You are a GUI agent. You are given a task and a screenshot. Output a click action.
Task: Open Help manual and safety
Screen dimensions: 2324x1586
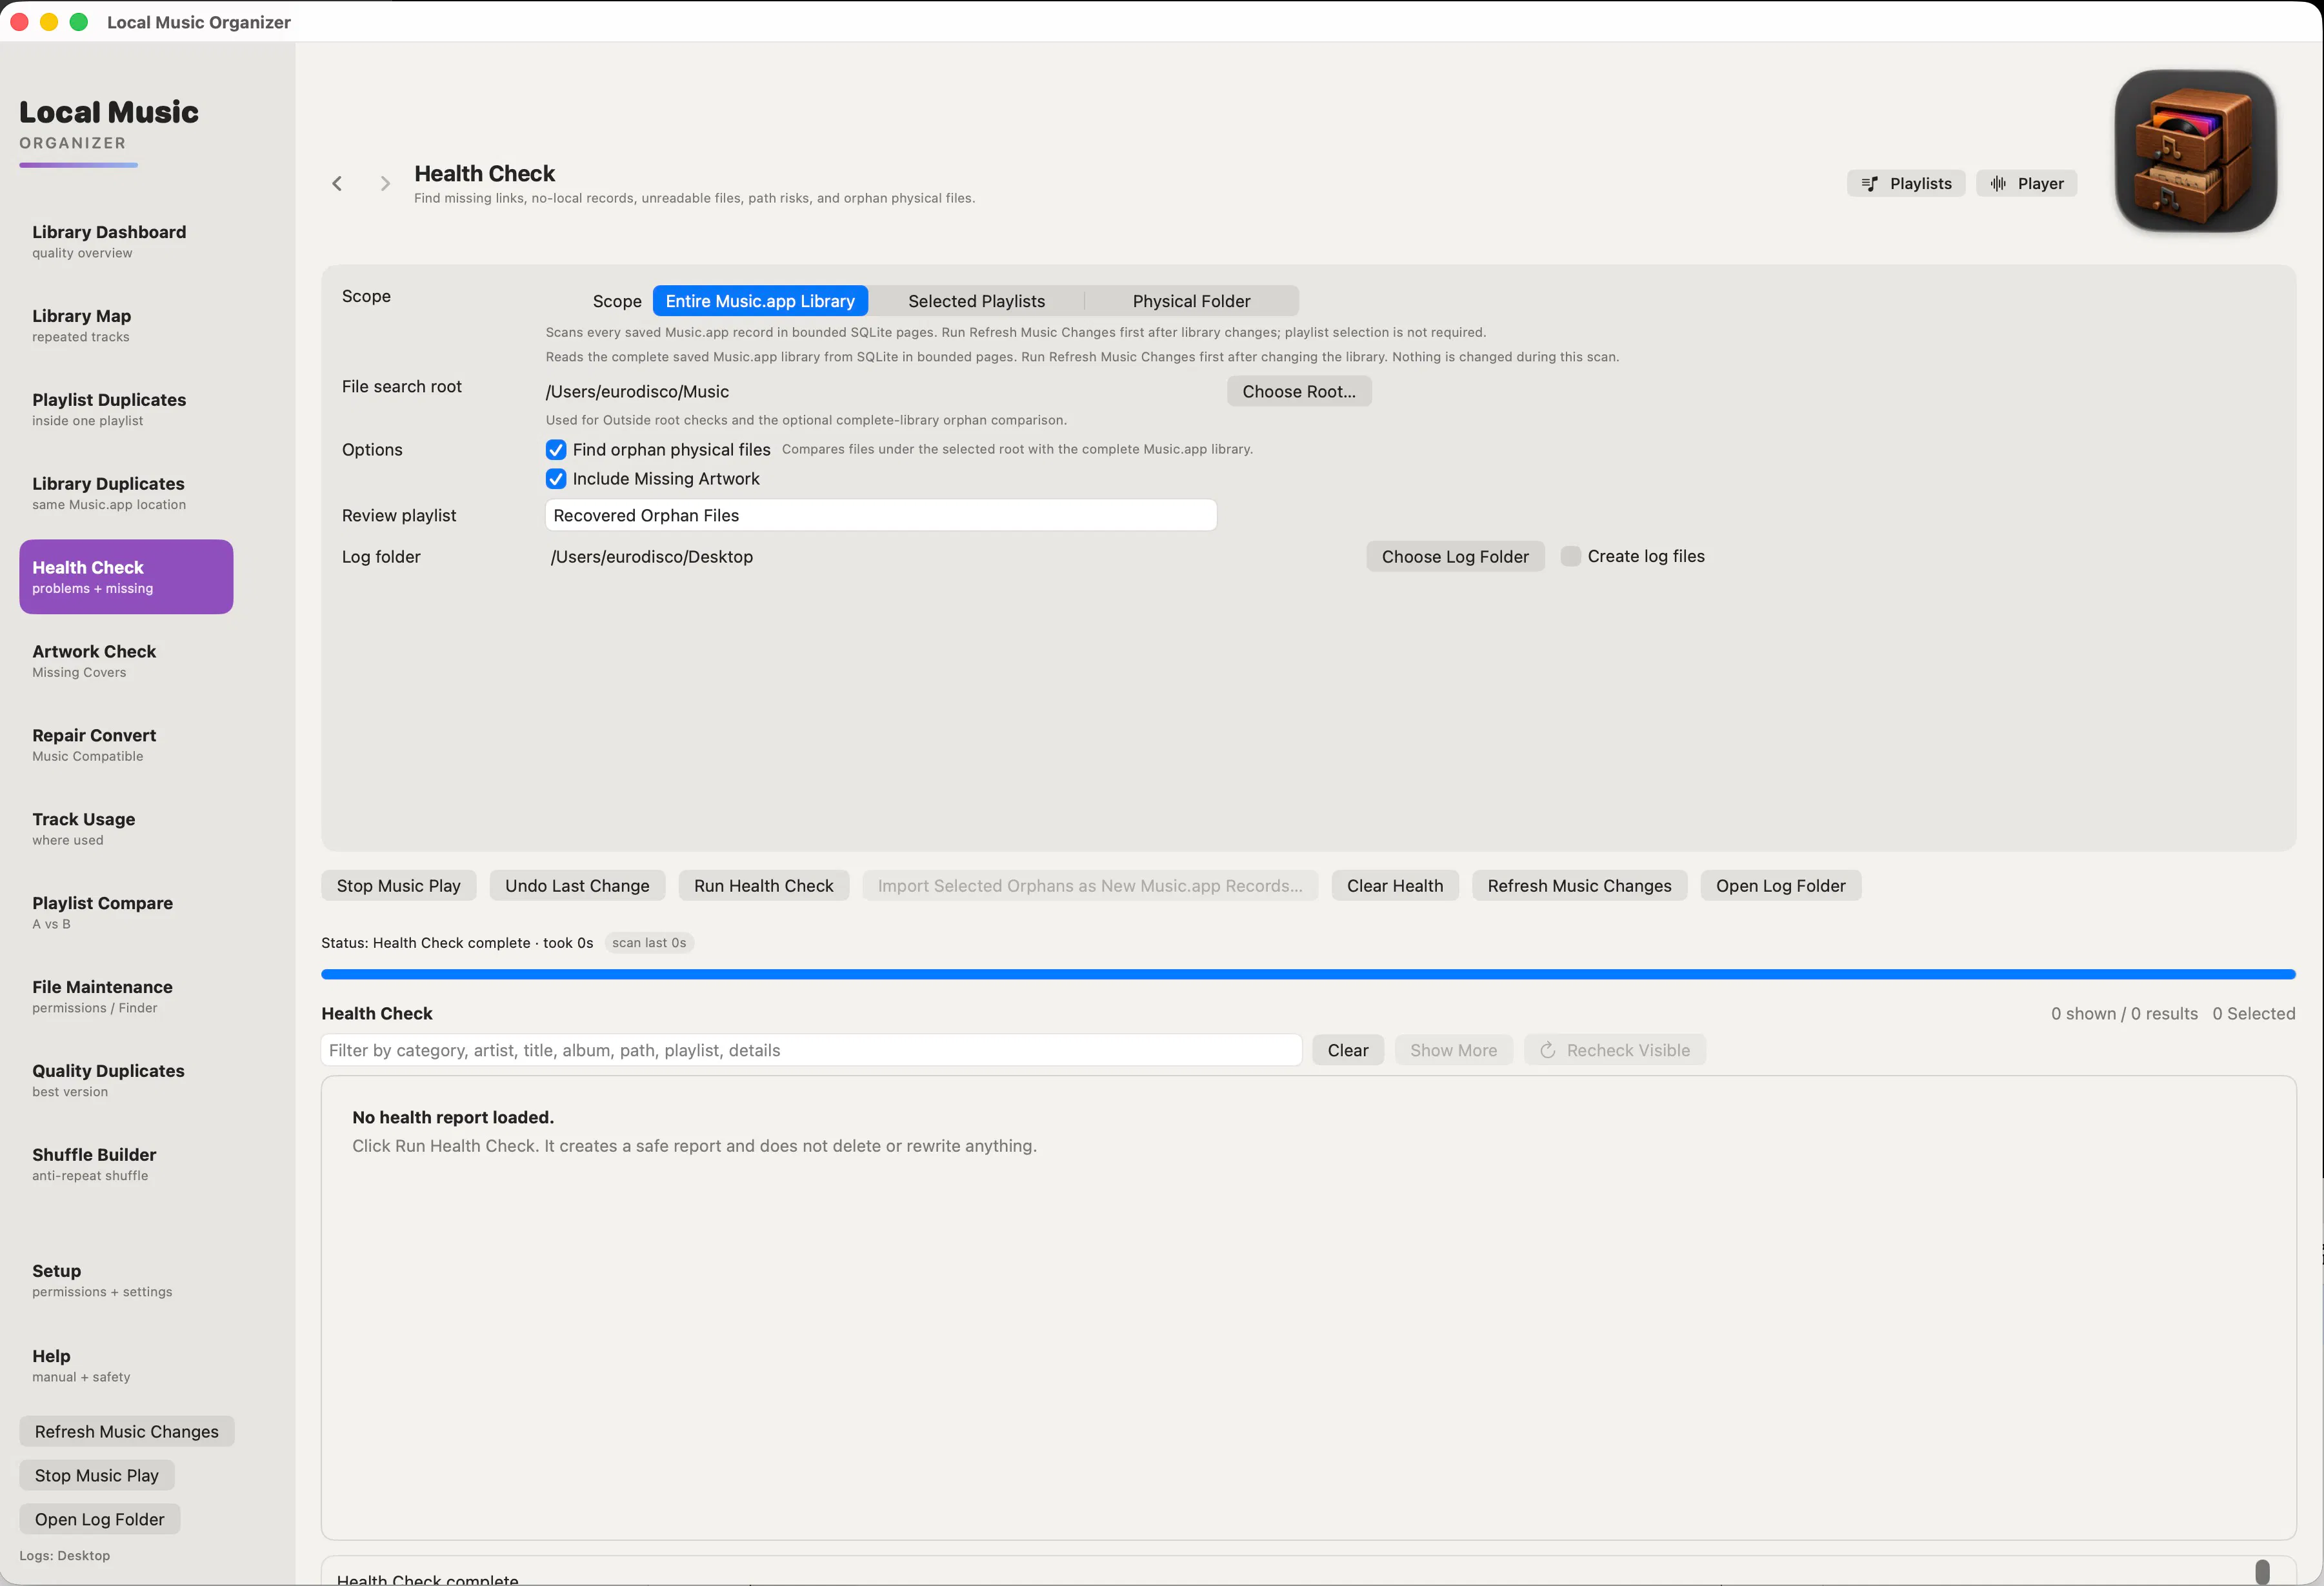pos(126,1366)
